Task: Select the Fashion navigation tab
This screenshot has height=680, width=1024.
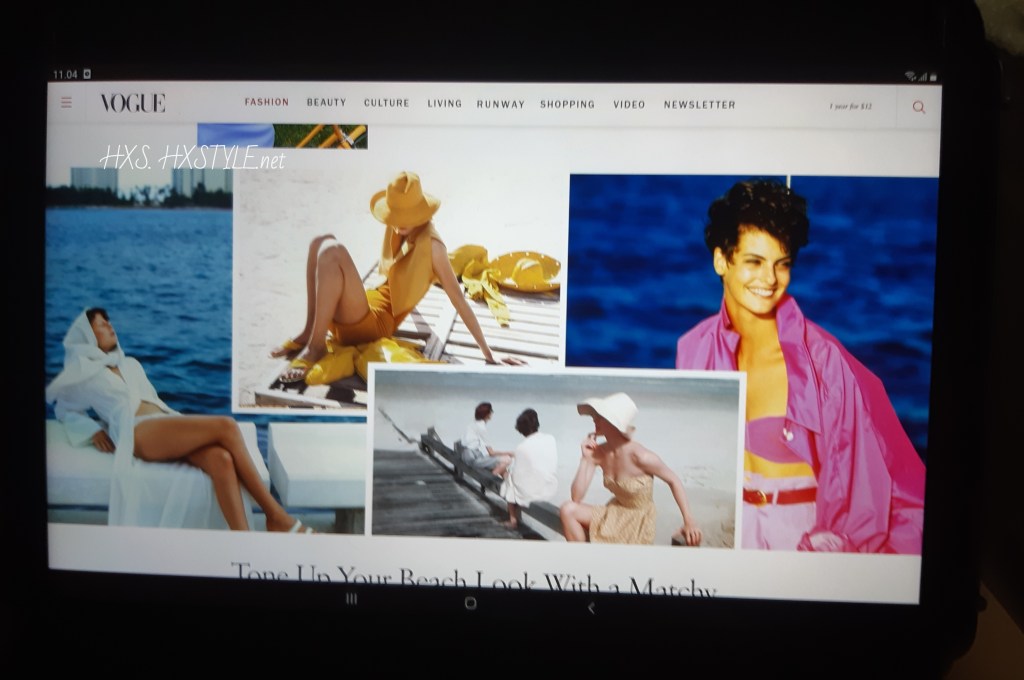Action: [267, 102]
